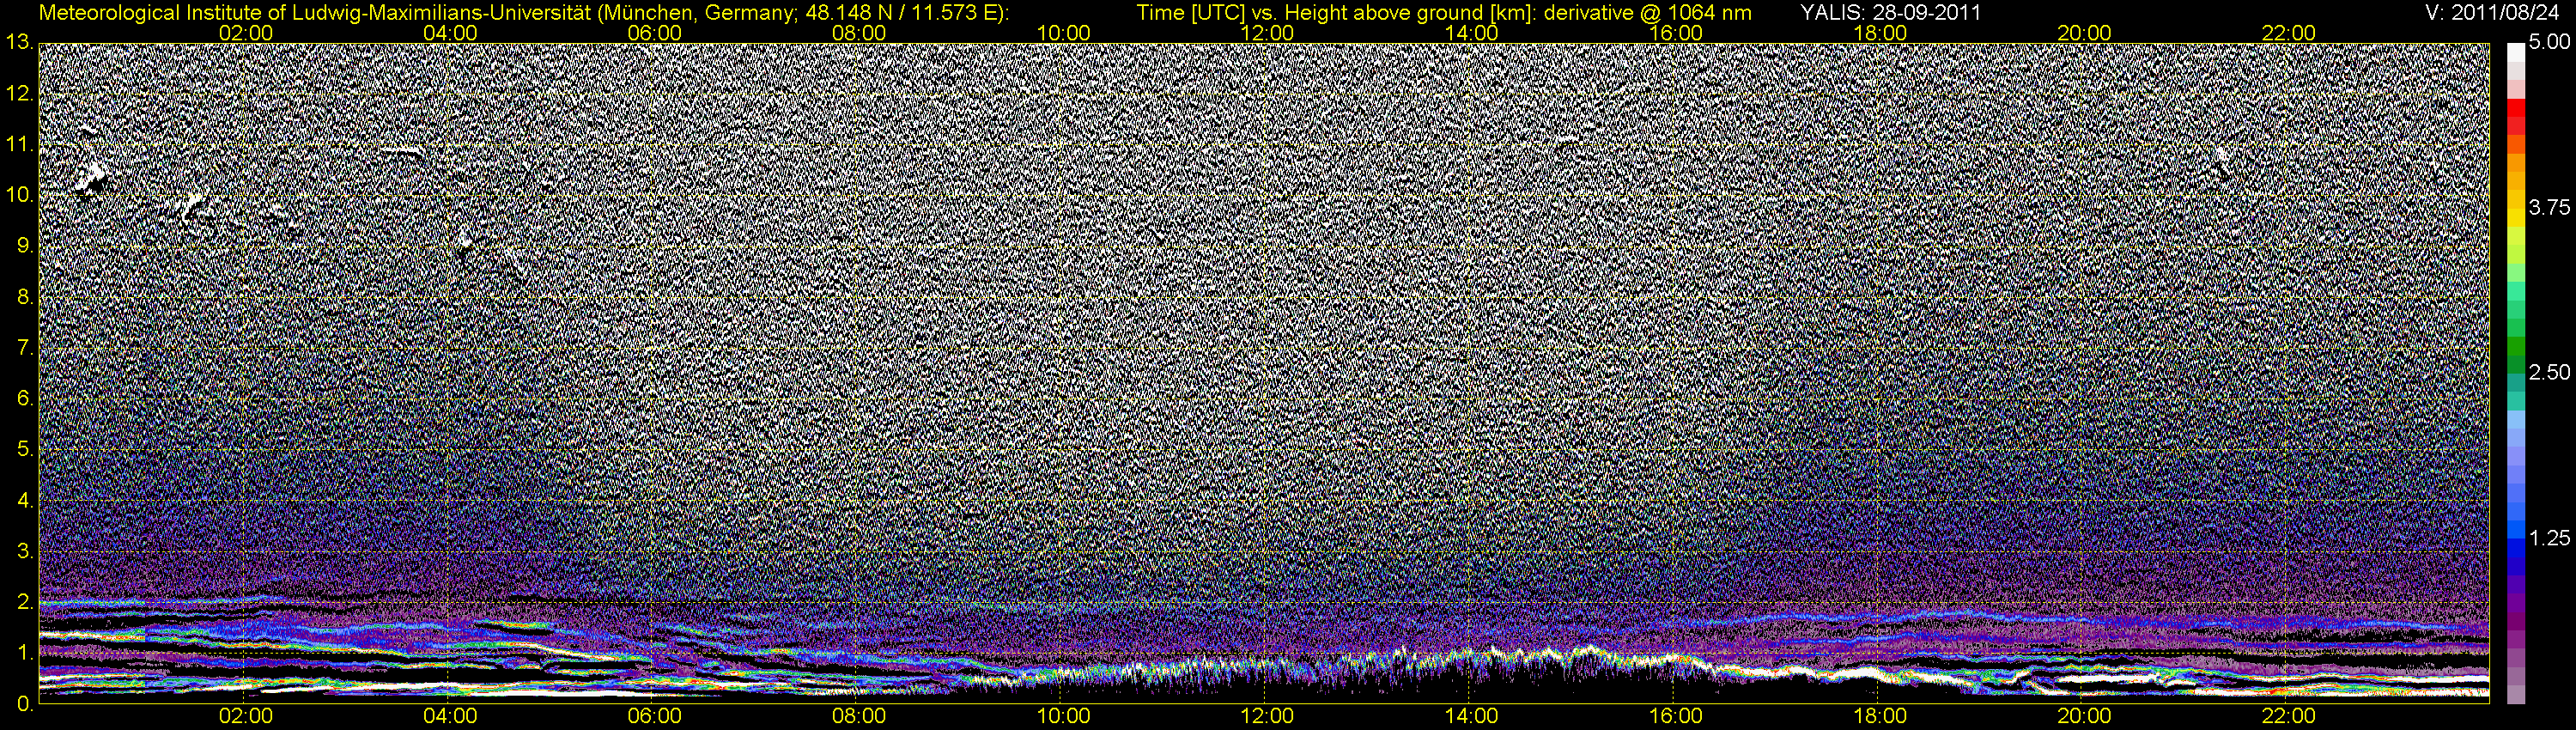Screen dimensions: 2576x730
Task: Click the green segment of the color scale
Action: point(2517,347)
